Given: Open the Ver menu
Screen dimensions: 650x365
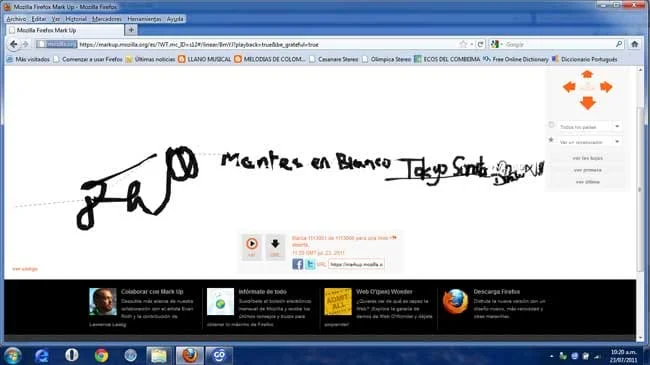Looking at the screenshot, I should pyautogui.click(x=56, y=19).
